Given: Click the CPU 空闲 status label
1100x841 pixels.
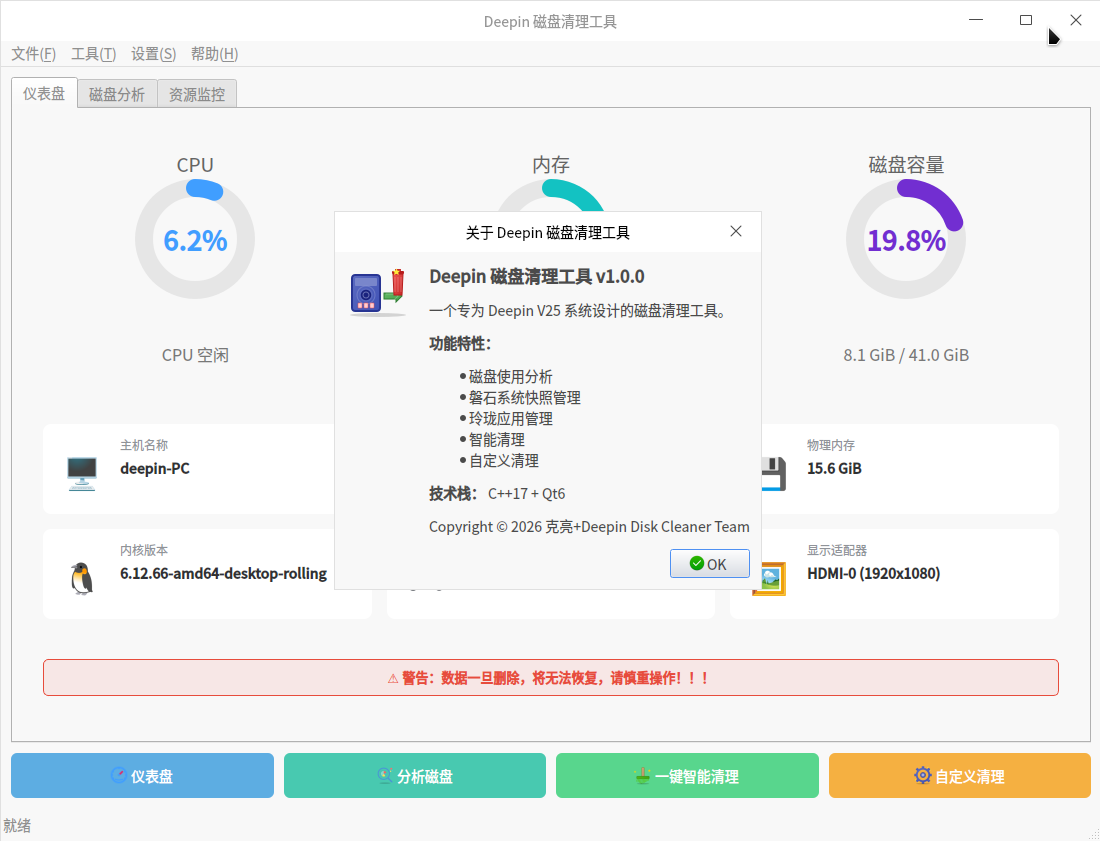Looking at the screenshot, I should (x=195, y=355).
